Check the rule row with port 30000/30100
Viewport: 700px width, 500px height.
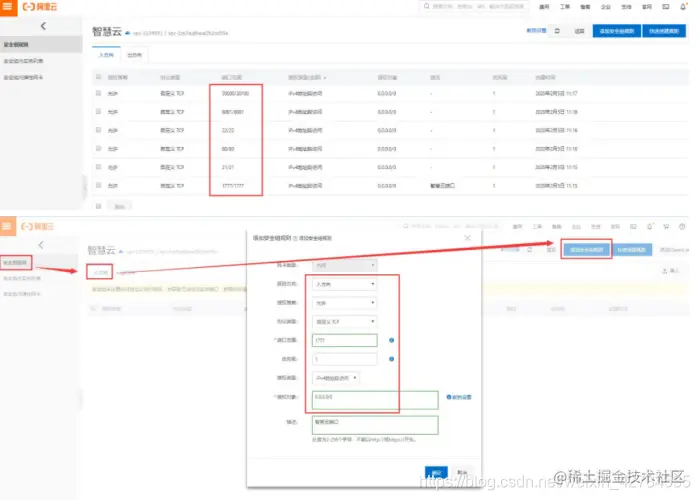pos(99,93)
